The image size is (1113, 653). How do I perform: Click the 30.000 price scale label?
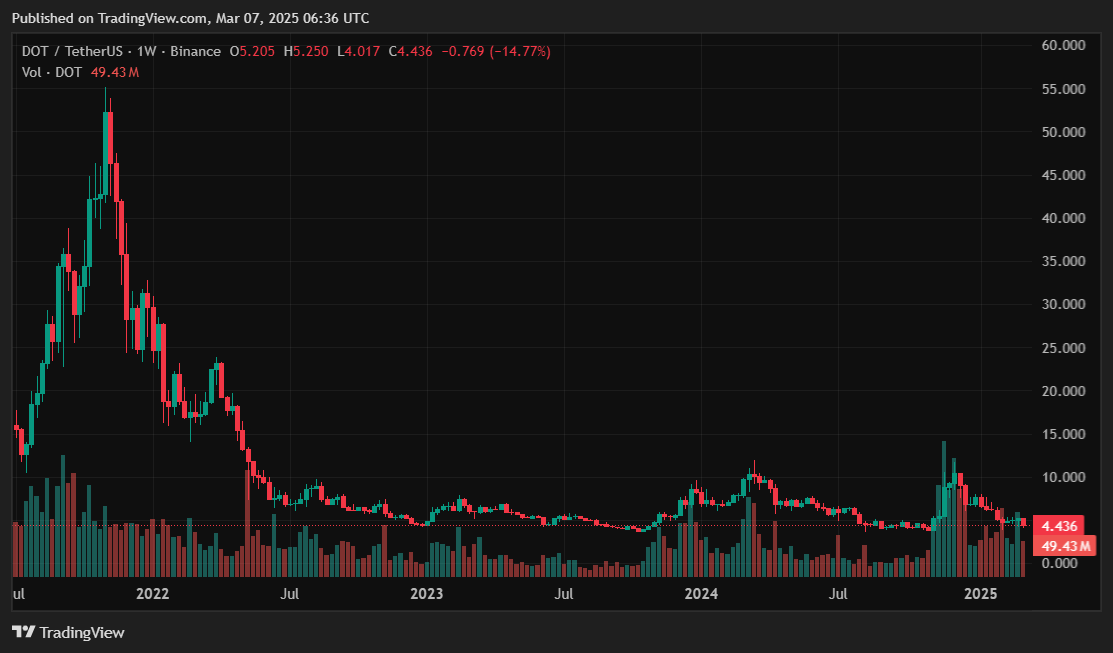tap(1063, 305)
